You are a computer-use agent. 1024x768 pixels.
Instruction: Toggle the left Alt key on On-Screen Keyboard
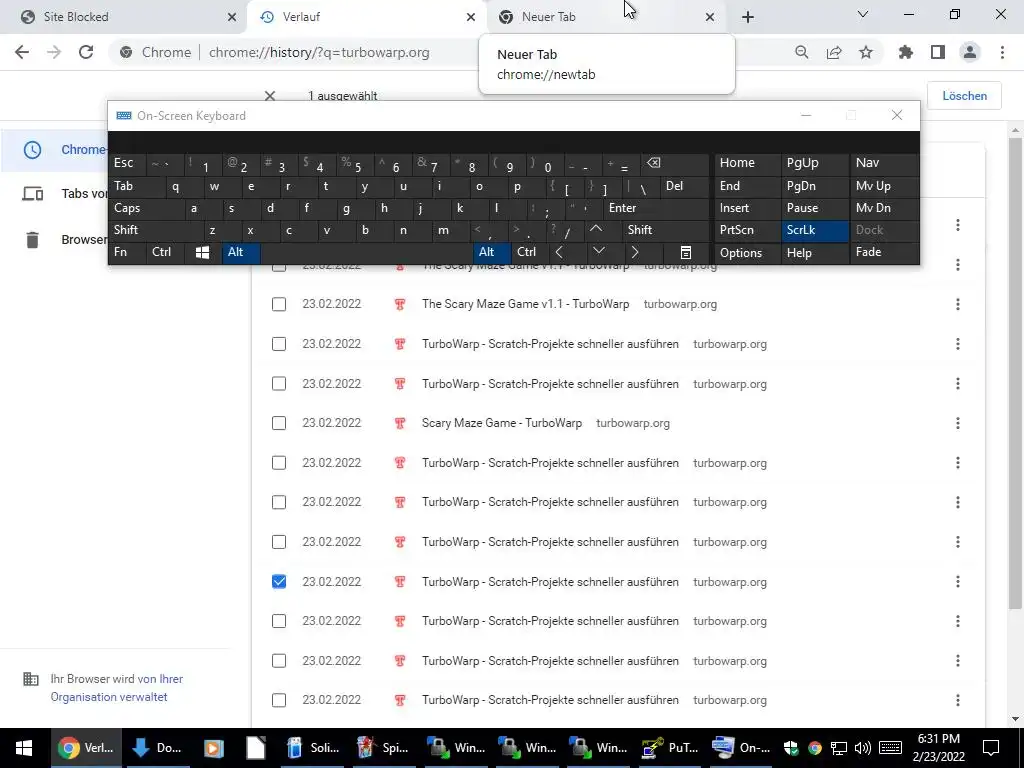coord(241,252)
